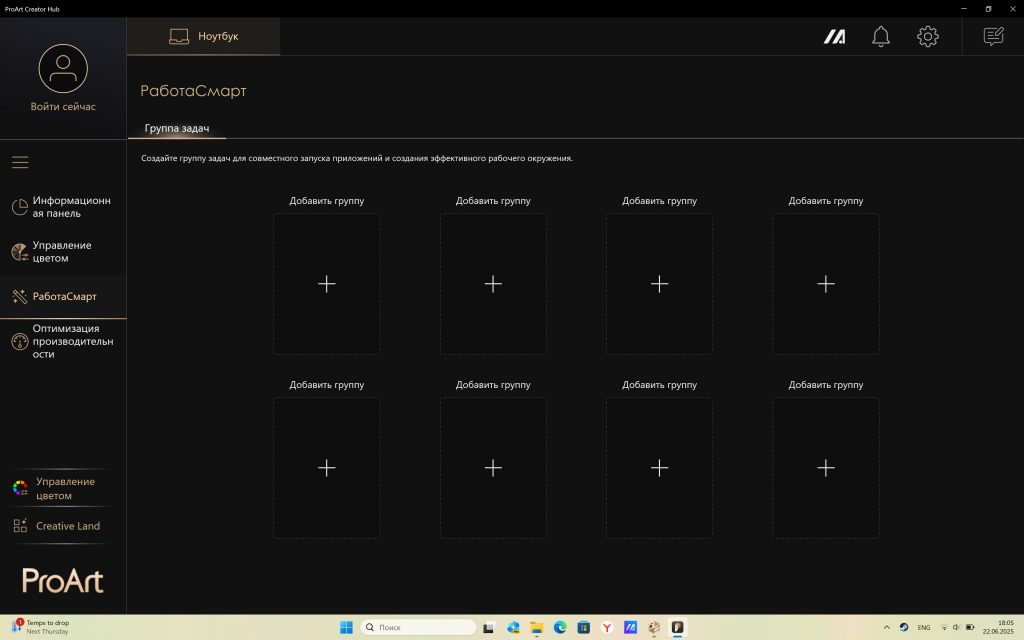The height and width of the screenshot is (640, 1024).
Task: Open the Windows Start menu
Action: click(x=346, y=628)
